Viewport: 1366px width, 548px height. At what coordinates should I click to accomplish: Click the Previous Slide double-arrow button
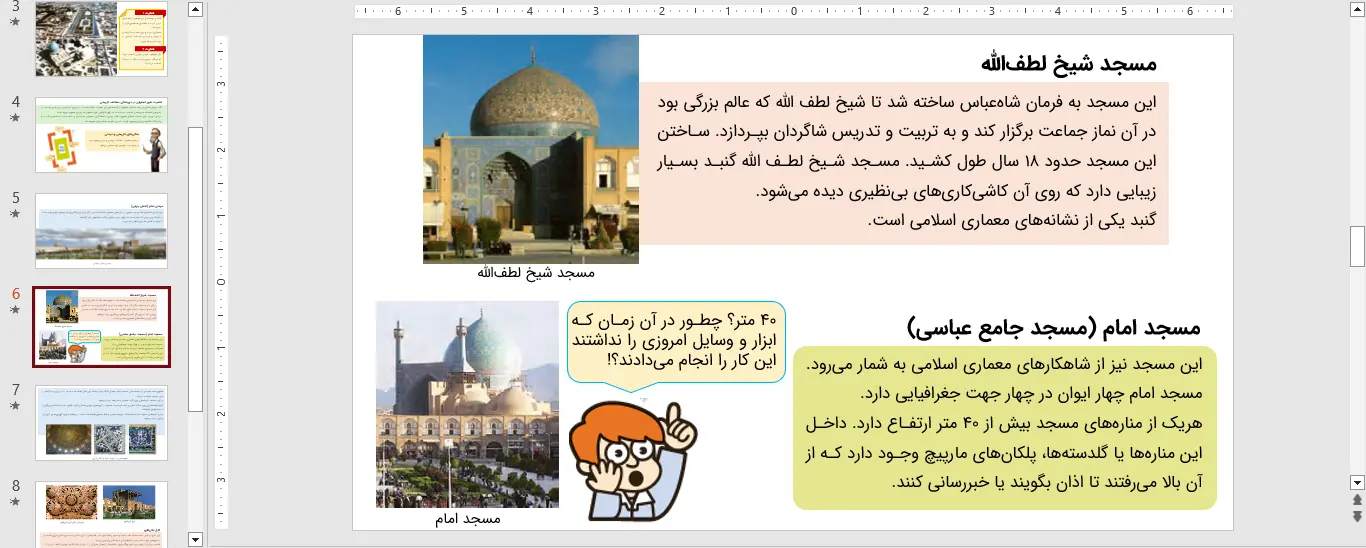click(x=1357, y=499)
